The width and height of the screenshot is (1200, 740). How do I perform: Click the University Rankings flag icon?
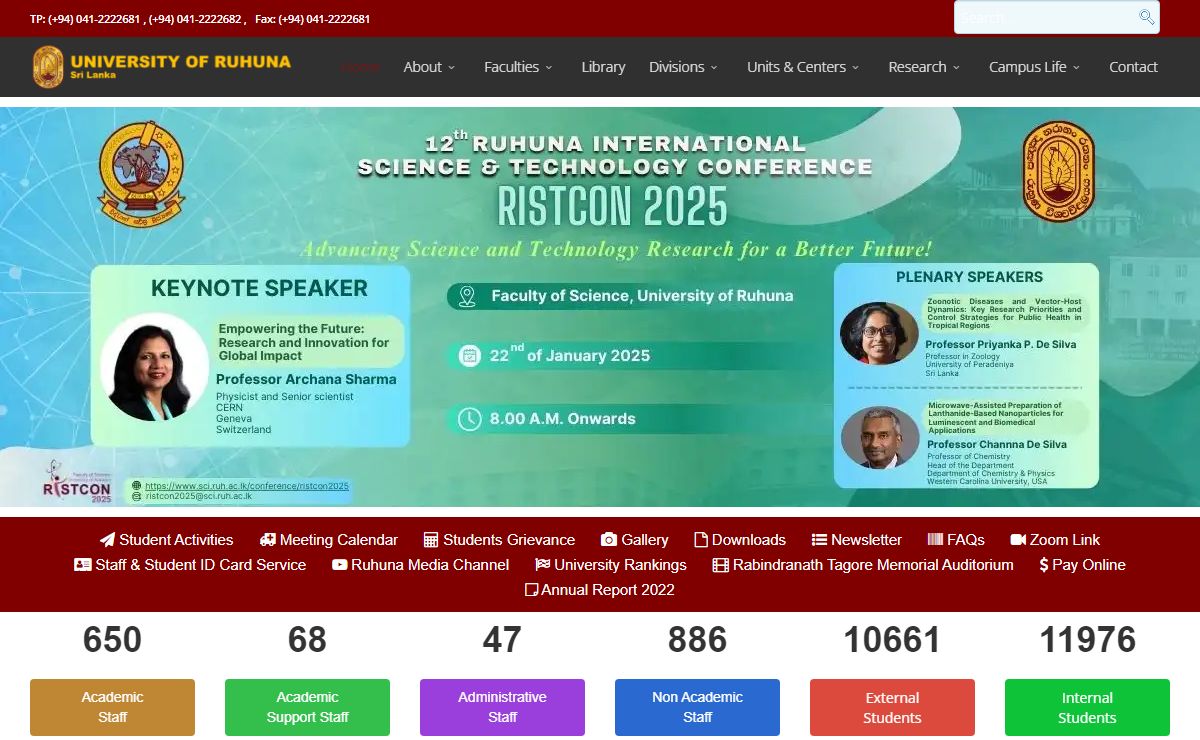click(x=543, y=565)
